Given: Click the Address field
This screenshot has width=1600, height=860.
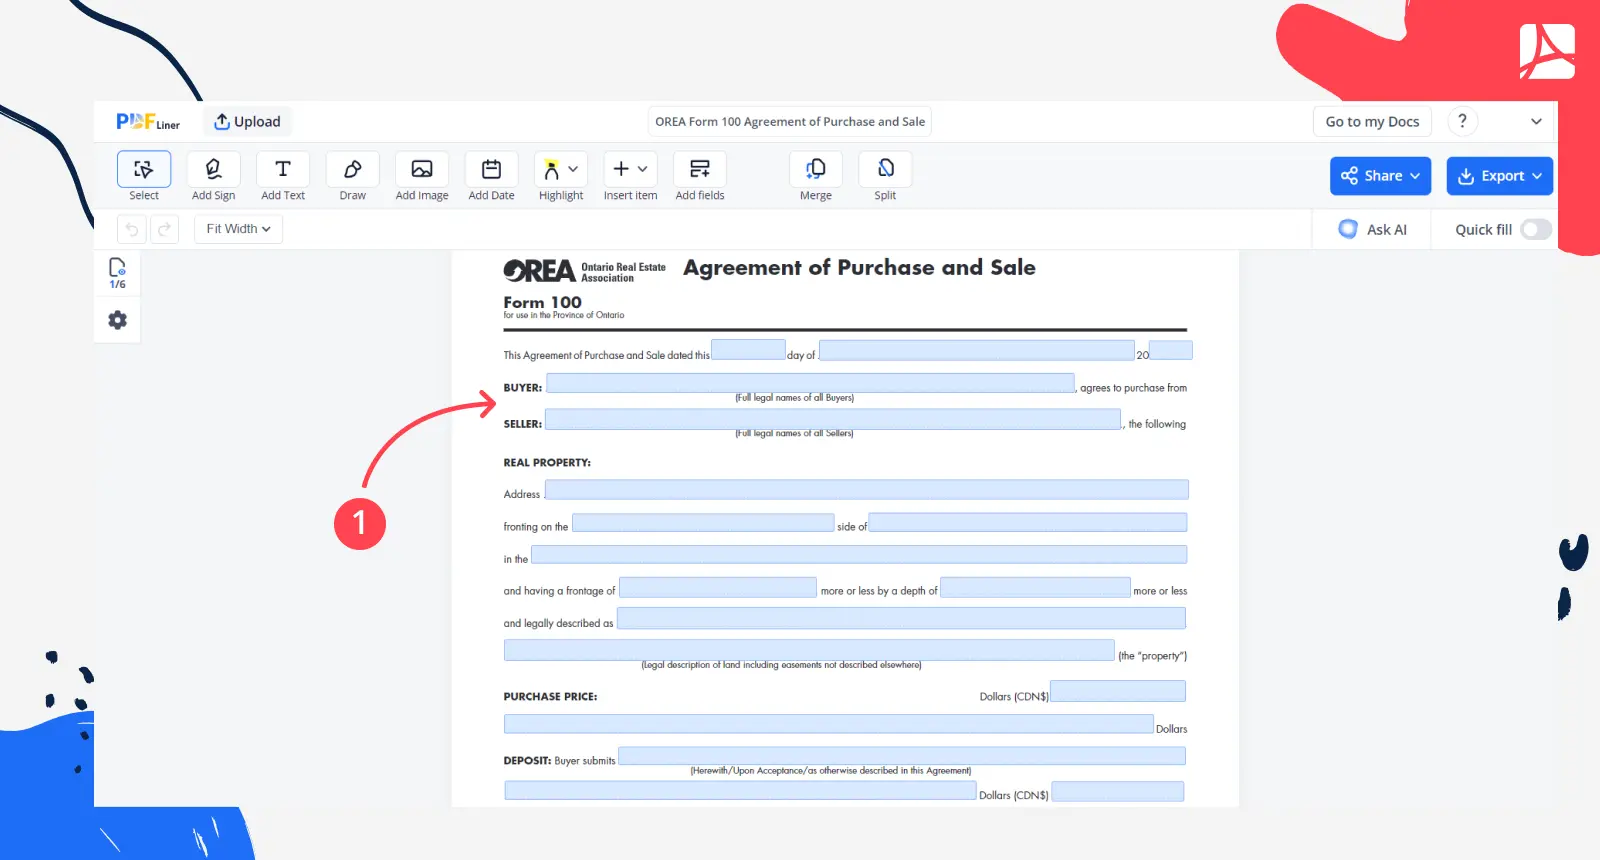Looking at the screenshot, I should tap(866, 489).
